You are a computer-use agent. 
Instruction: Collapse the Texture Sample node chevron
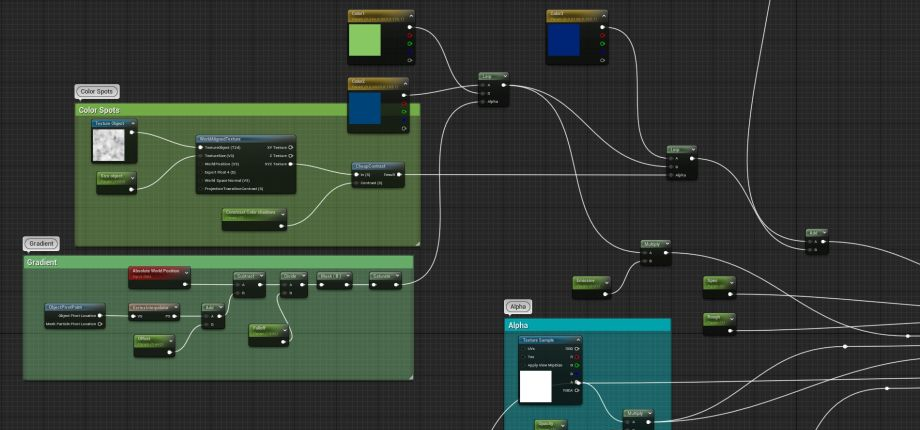pos(577,341)
